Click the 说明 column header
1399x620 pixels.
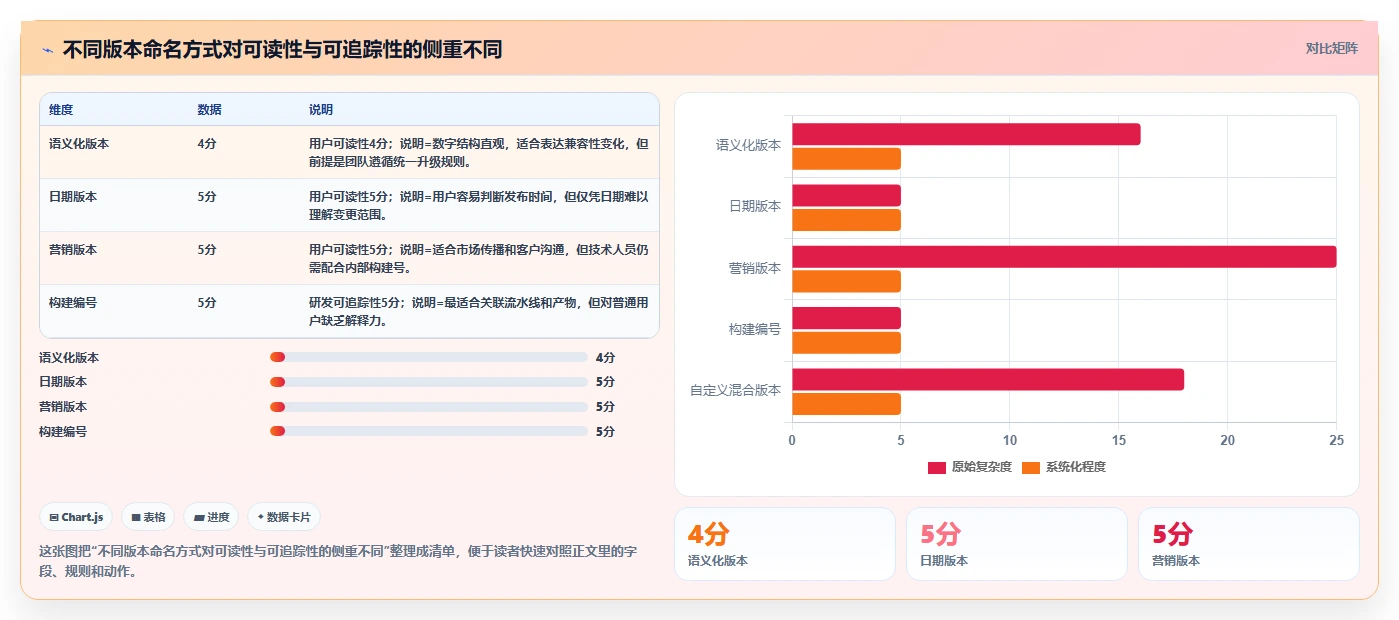[321, 109]
